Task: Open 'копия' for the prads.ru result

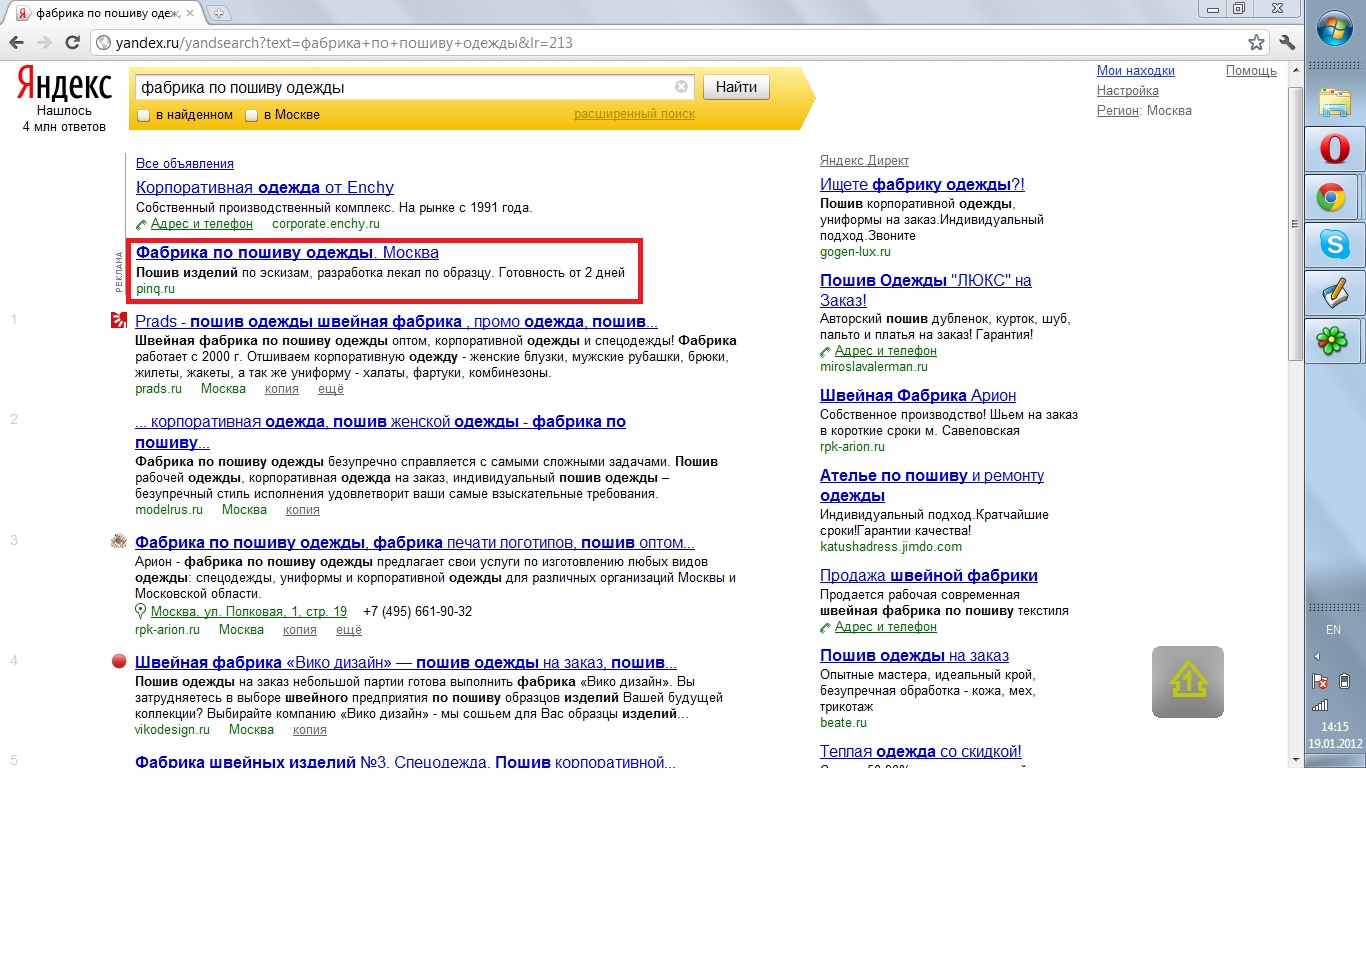Action: 282,389
